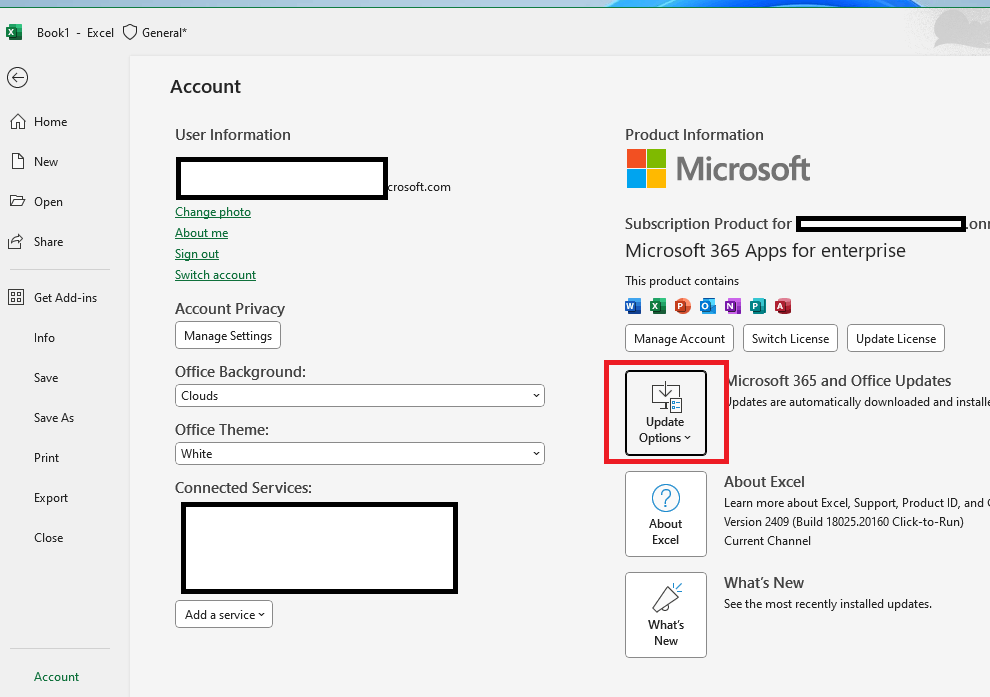
Task: Click Manage Settings under Account Privacy
Action: click(228, 336)
